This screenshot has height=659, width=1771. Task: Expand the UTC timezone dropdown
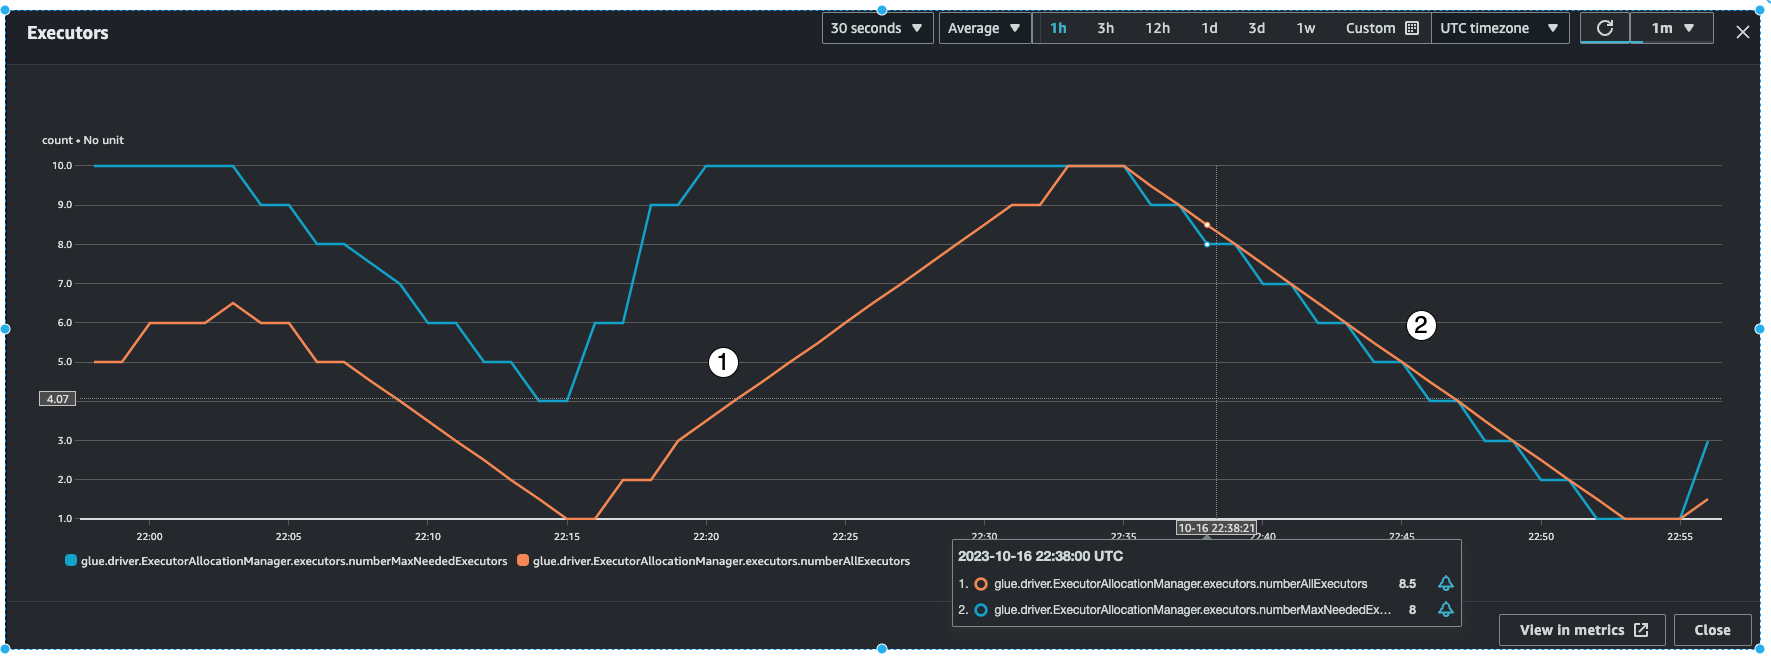click(1499, 28)
